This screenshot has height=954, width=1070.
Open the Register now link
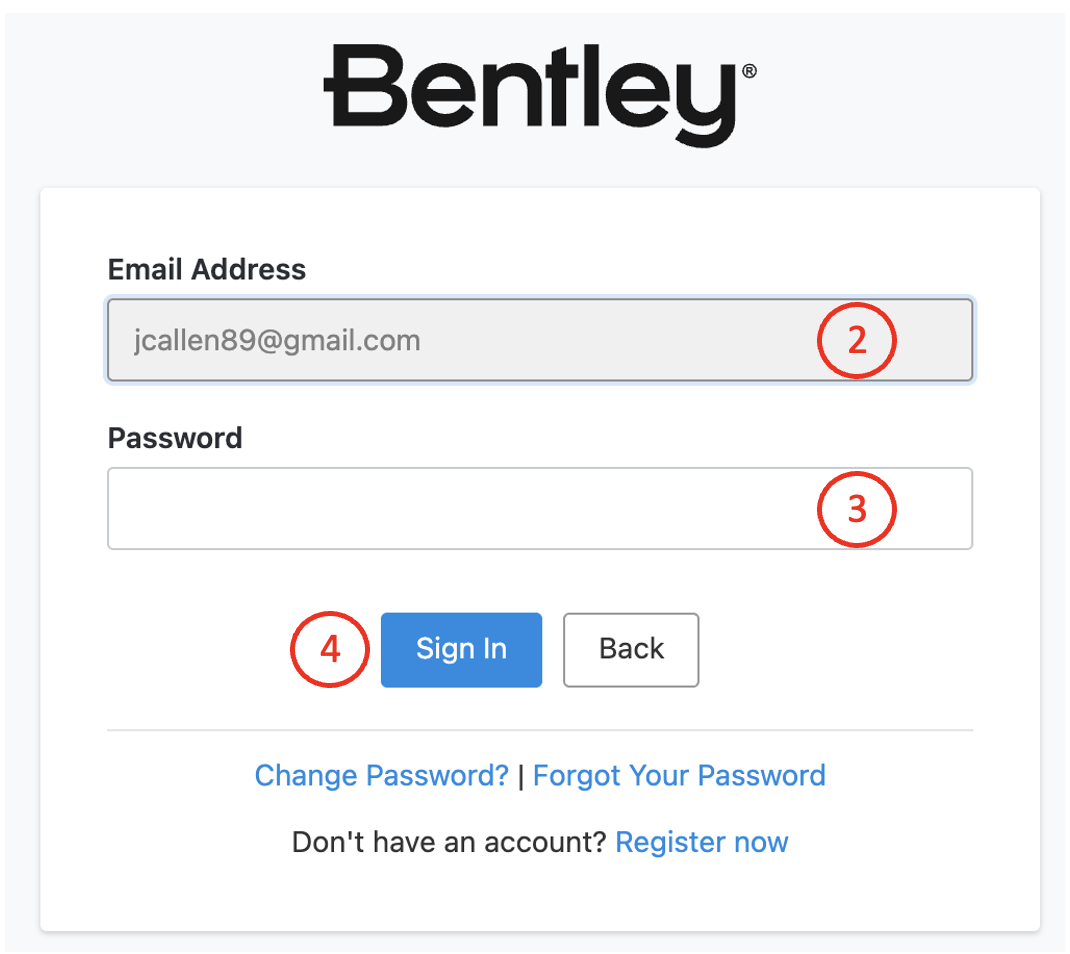coord(702,842)
